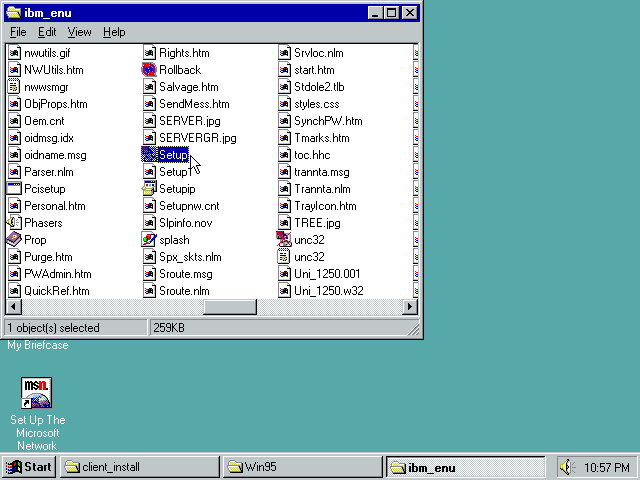The width and height of the screenshot is (640, 480).
Task: Click the 10:57 PM clock
Action: [x=607, y=467]
